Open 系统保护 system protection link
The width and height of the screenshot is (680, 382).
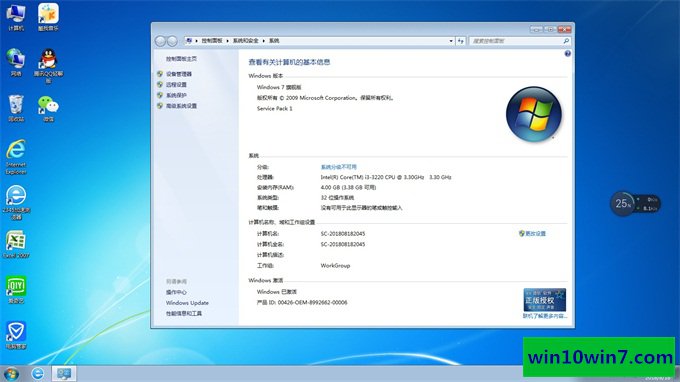coord(176,95)
